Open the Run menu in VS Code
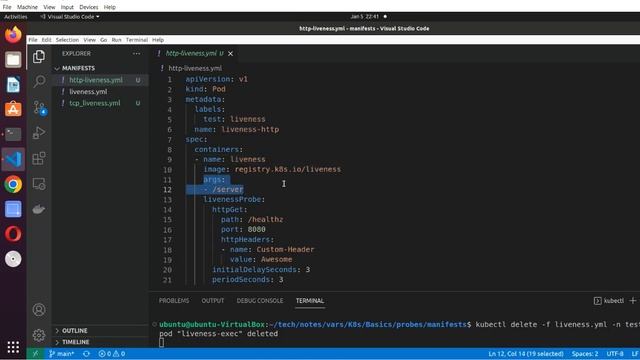Screen dimensions: 640x360 click(x=116, y=40)
